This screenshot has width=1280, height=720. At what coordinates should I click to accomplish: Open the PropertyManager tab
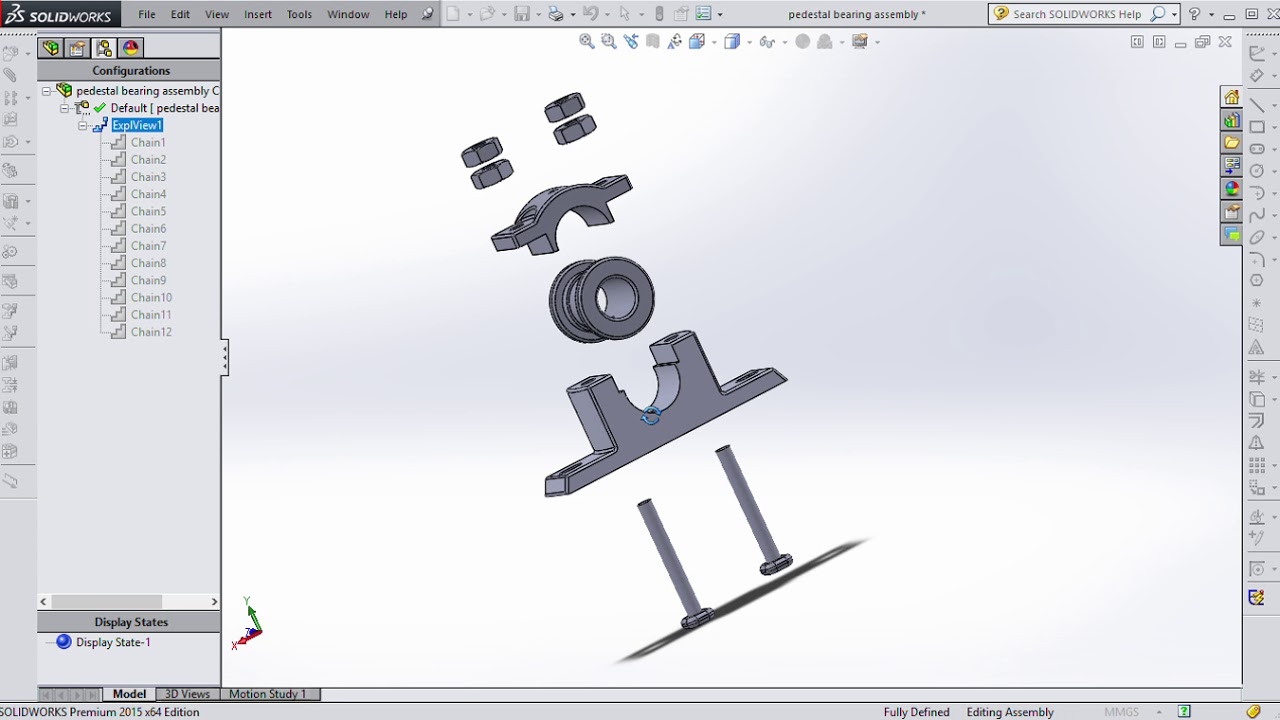[x=77, y=48]
